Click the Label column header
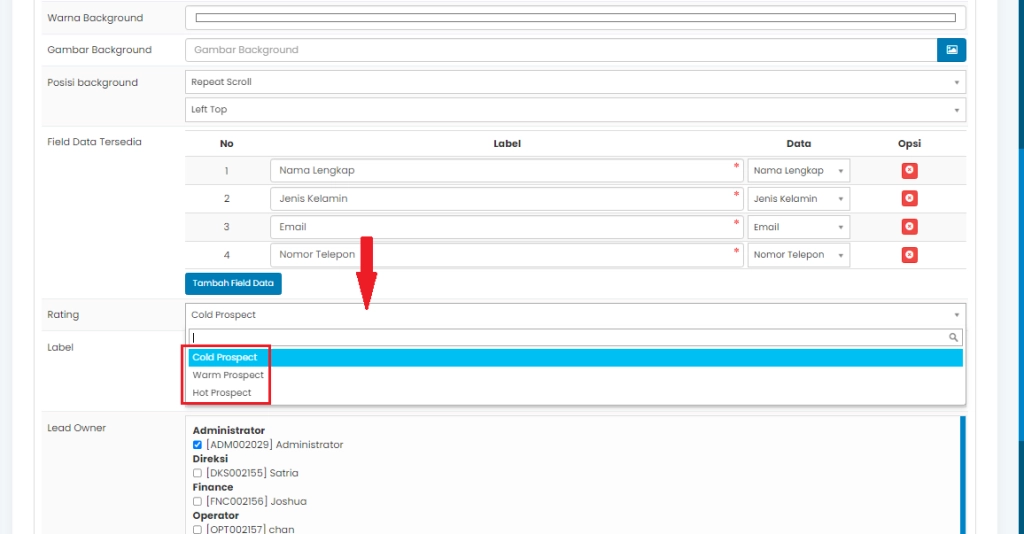Image resolution: width=1024 pixels, height=534 pixels. click(507, 144)
